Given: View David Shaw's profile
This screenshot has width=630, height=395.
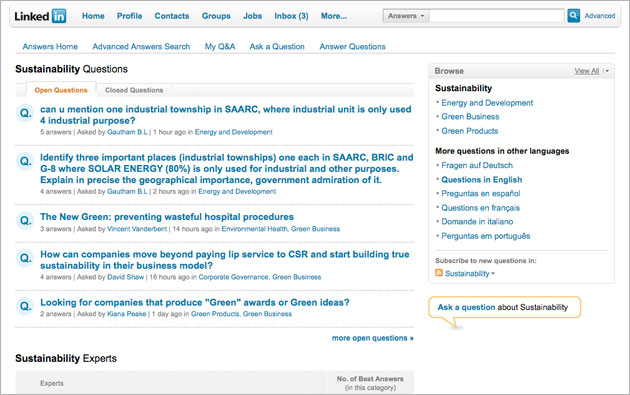Looking at the screenshot, I should point(125,277).
